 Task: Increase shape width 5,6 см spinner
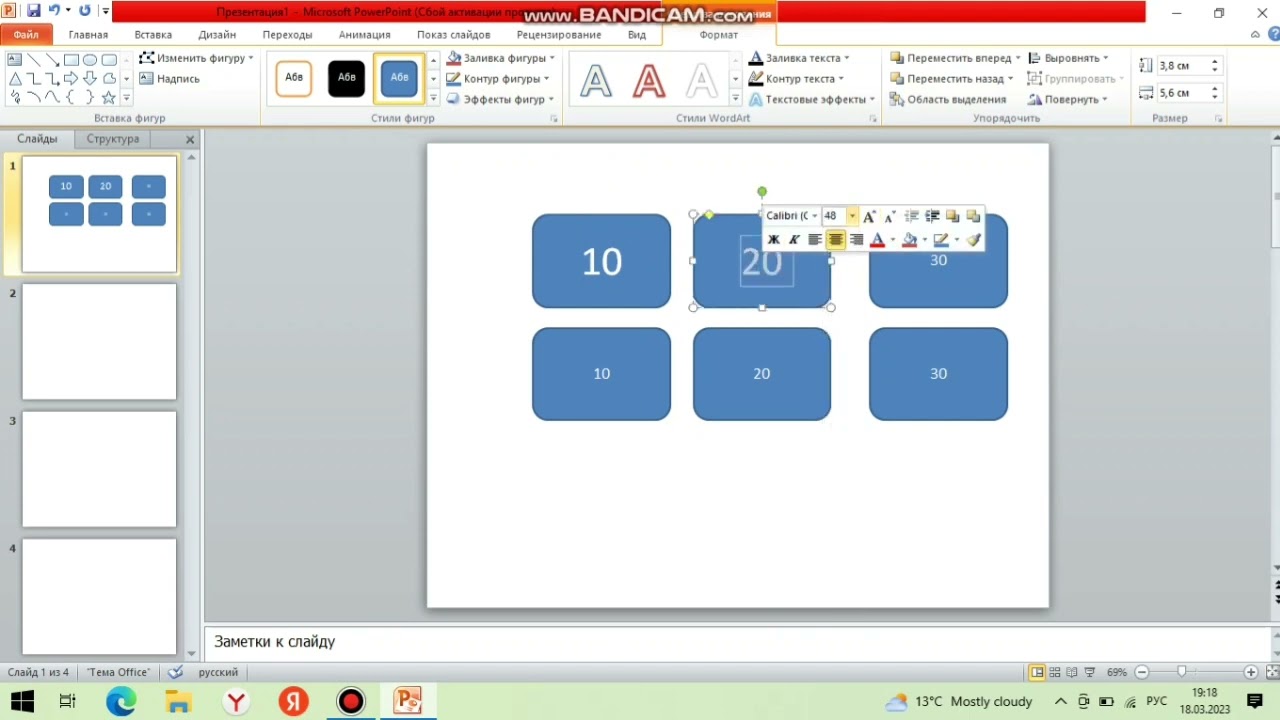[1215, 88]
